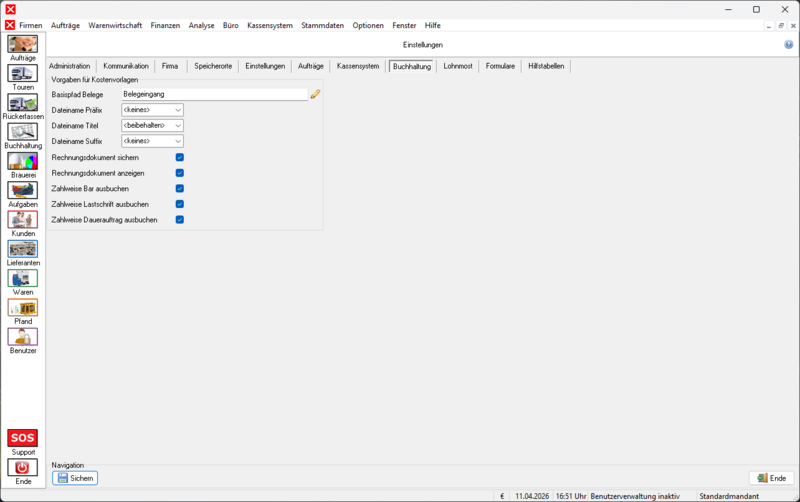Uncheck Zahlweise Bar ausbuchen
Image resolution: width=800 pixels, height=502 pixels.
[180, 189]
